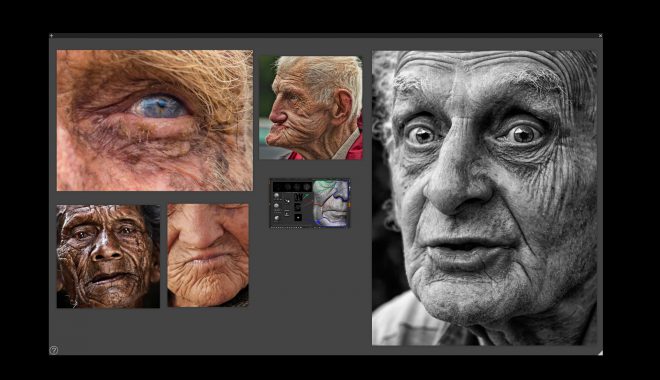Select the blue eye close-up reference image
660x380 pixels.
pos(155,120)
